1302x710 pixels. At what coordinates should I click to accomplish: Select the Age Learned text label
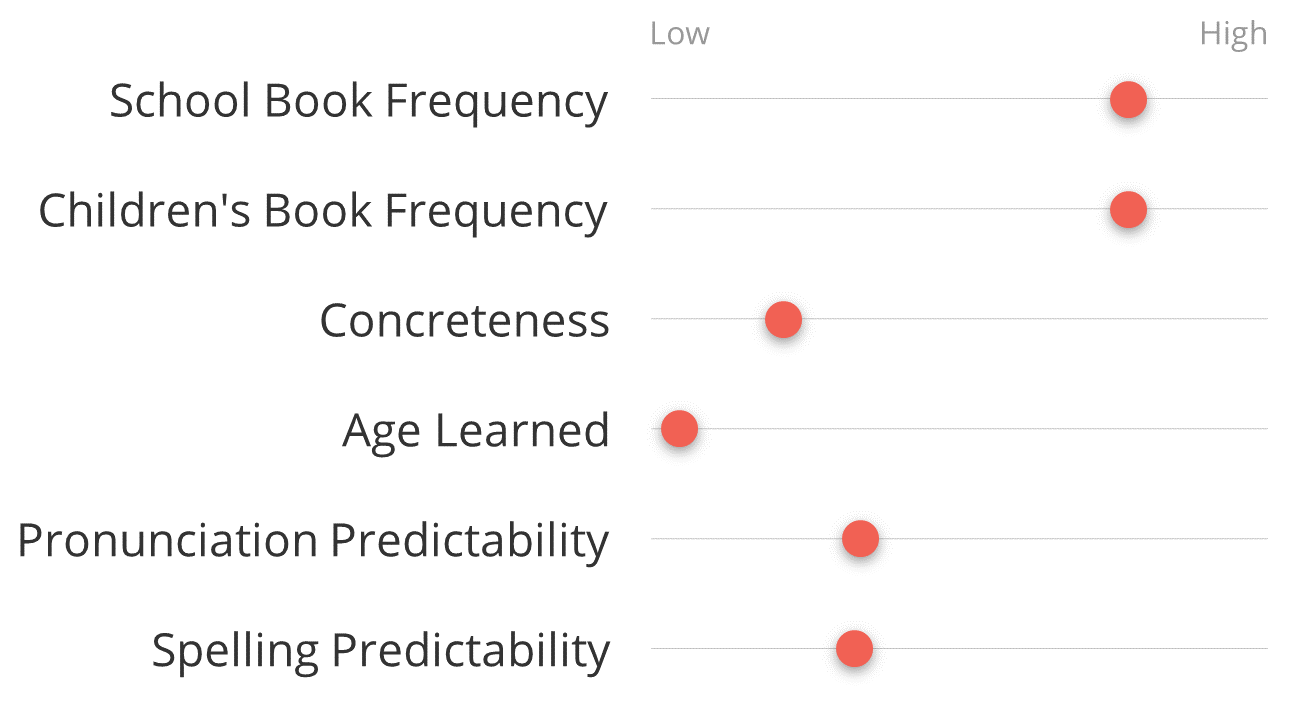pos(476,431)
